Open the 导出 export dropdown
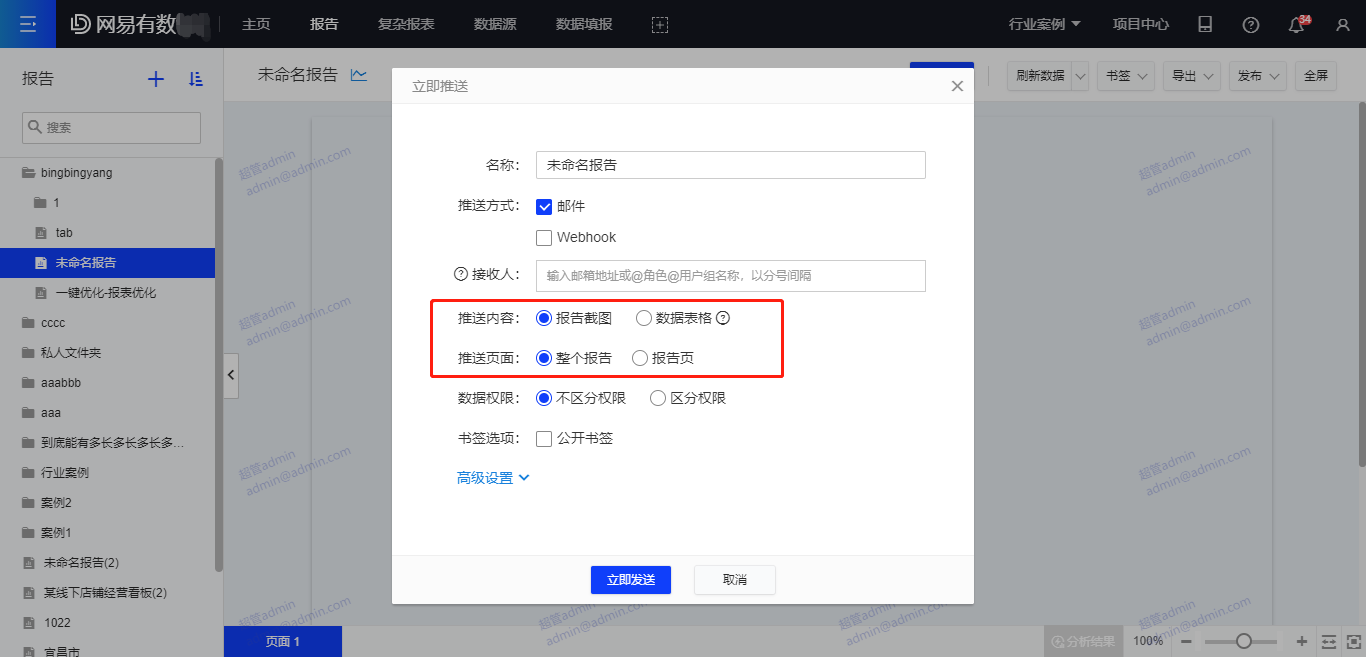 1194,76
